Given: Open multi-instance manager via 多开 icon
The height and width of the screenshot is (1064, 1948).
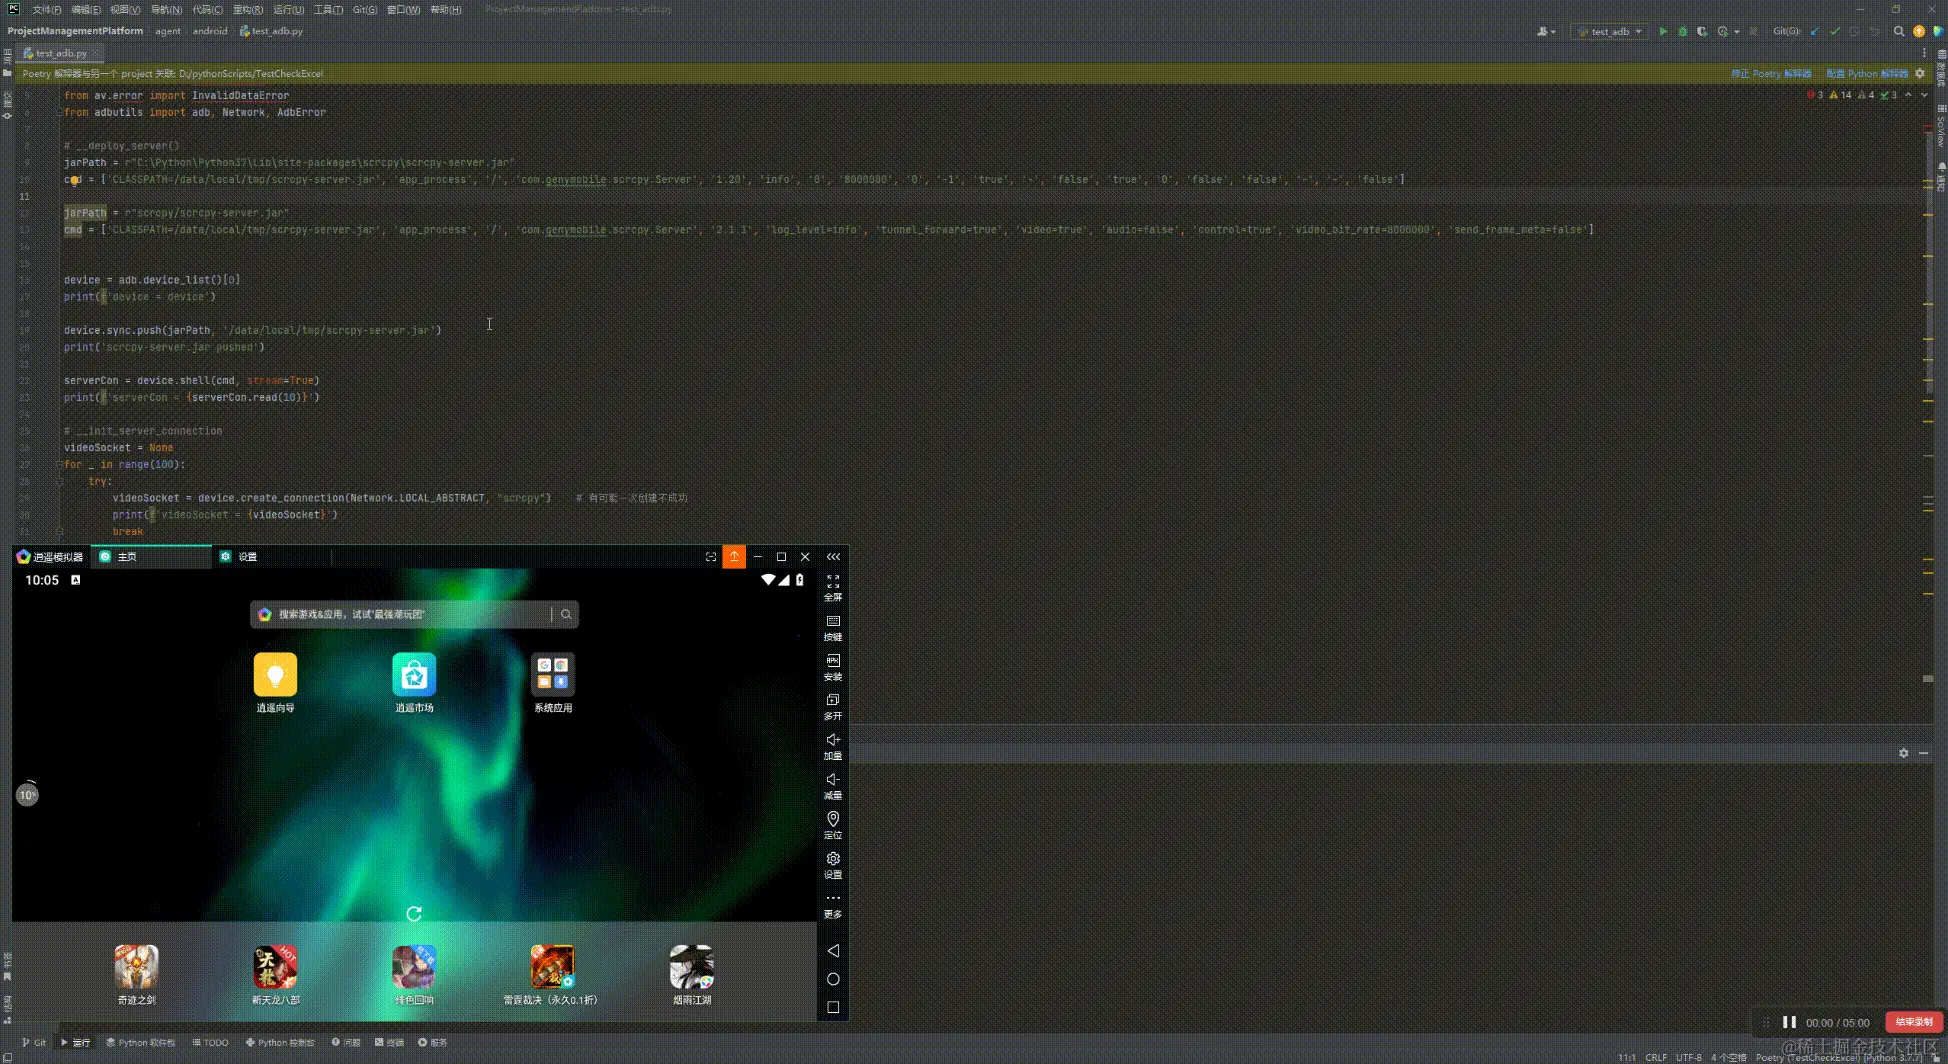Looking at the screenshot, I should click(833, 707).
